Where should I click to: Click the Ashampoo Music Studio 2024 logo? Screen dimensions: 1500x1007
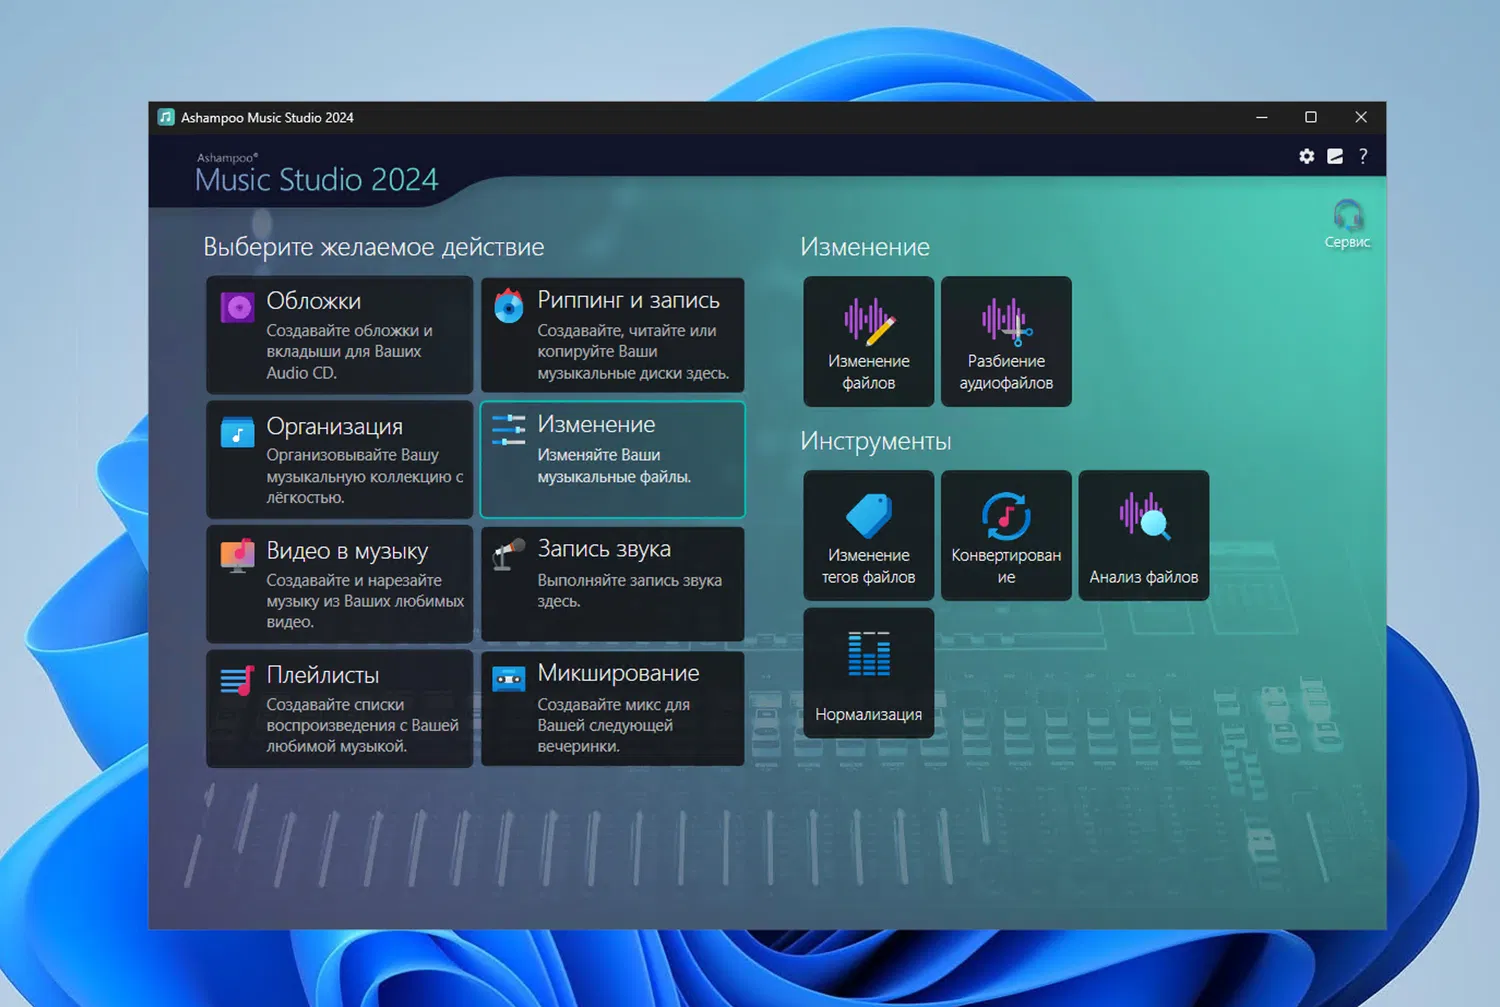317,173
